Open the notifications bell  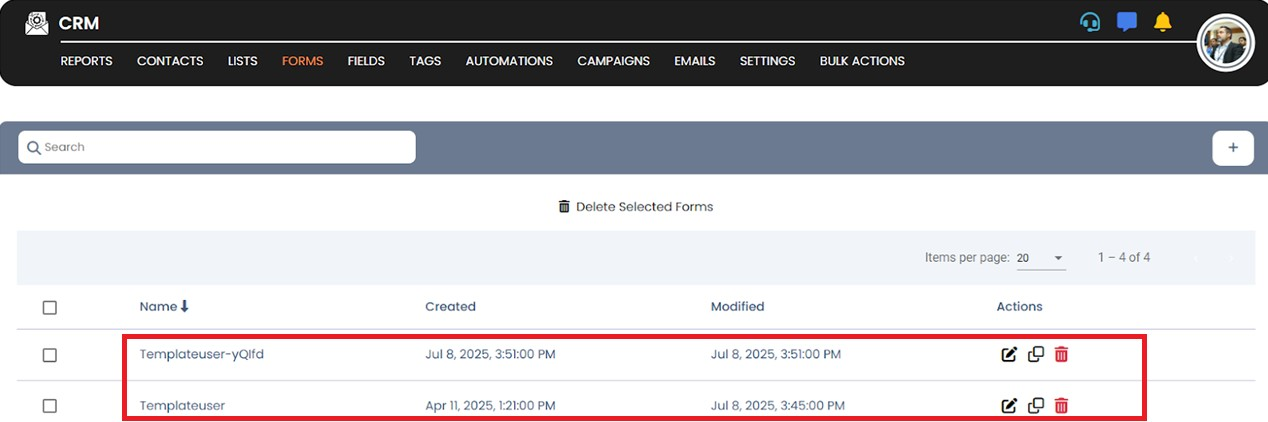coord(1162,22)
